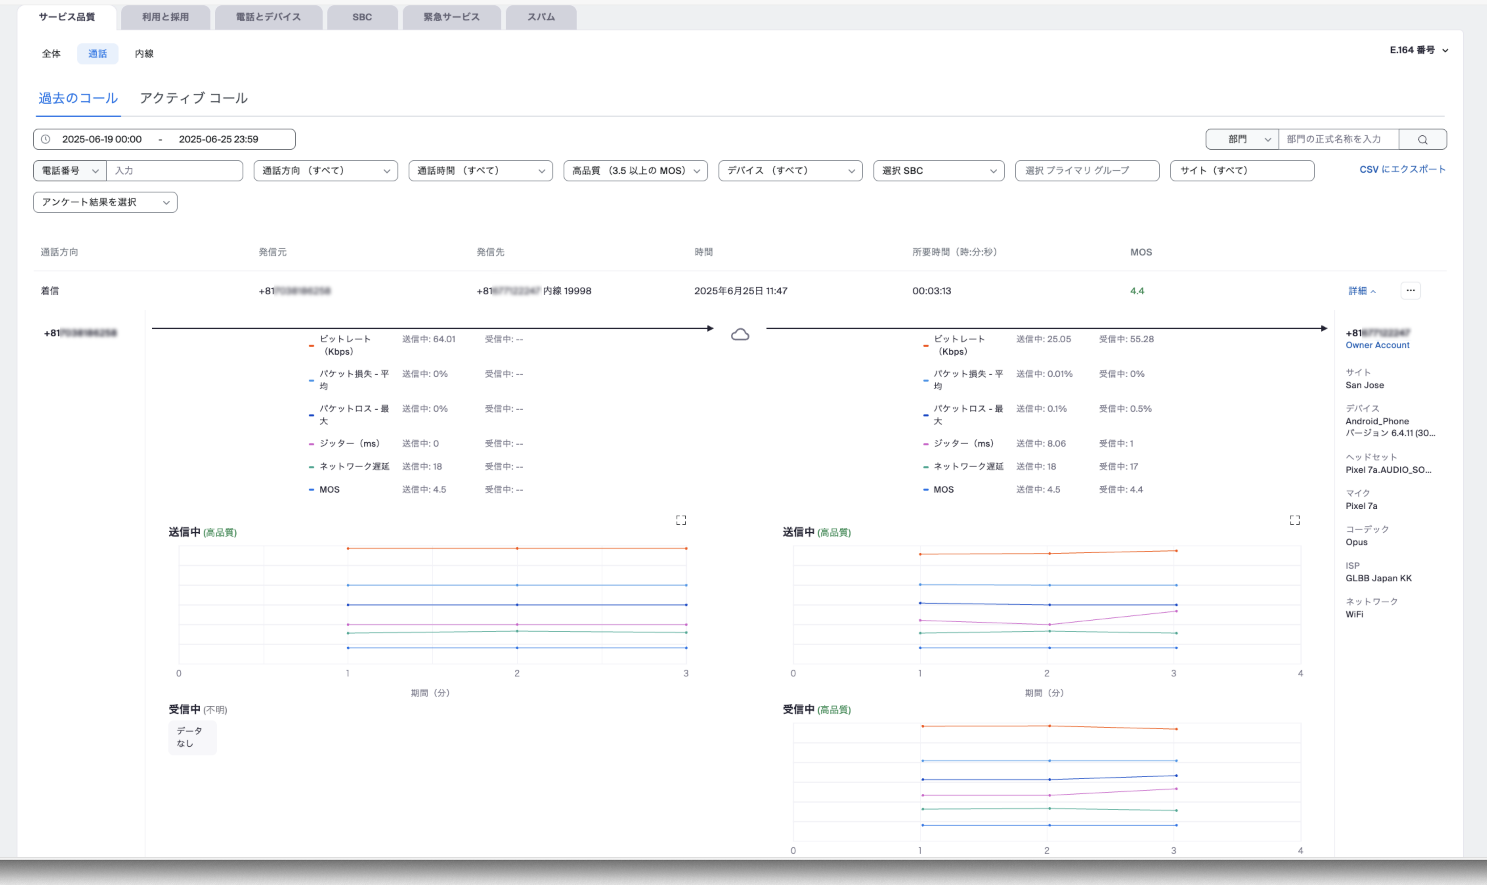The image size is (1487, 885).
Task: Click the clock icon in the date range field
Action: (45, 139)
